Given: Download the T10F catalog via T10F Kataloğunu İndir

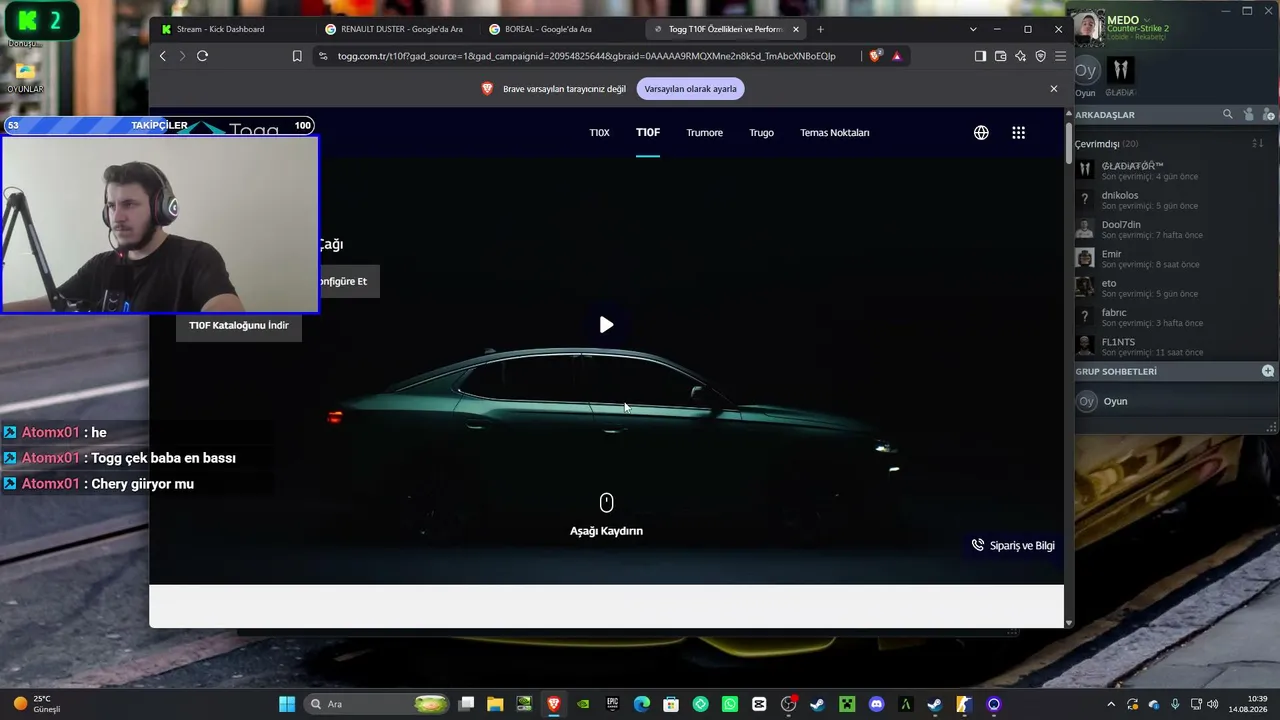Looking at the screenshot, I should click(239, 325).
